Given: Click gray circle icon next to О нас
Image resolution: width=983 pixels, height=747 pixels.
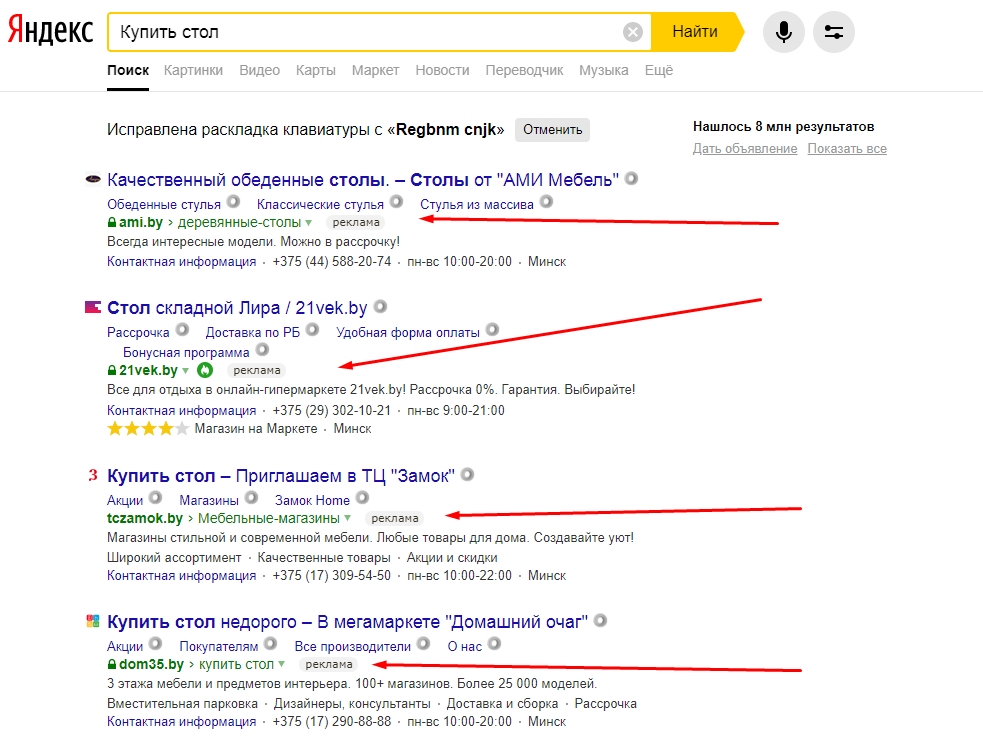Looking at the screenshot, I should [494, 644].
